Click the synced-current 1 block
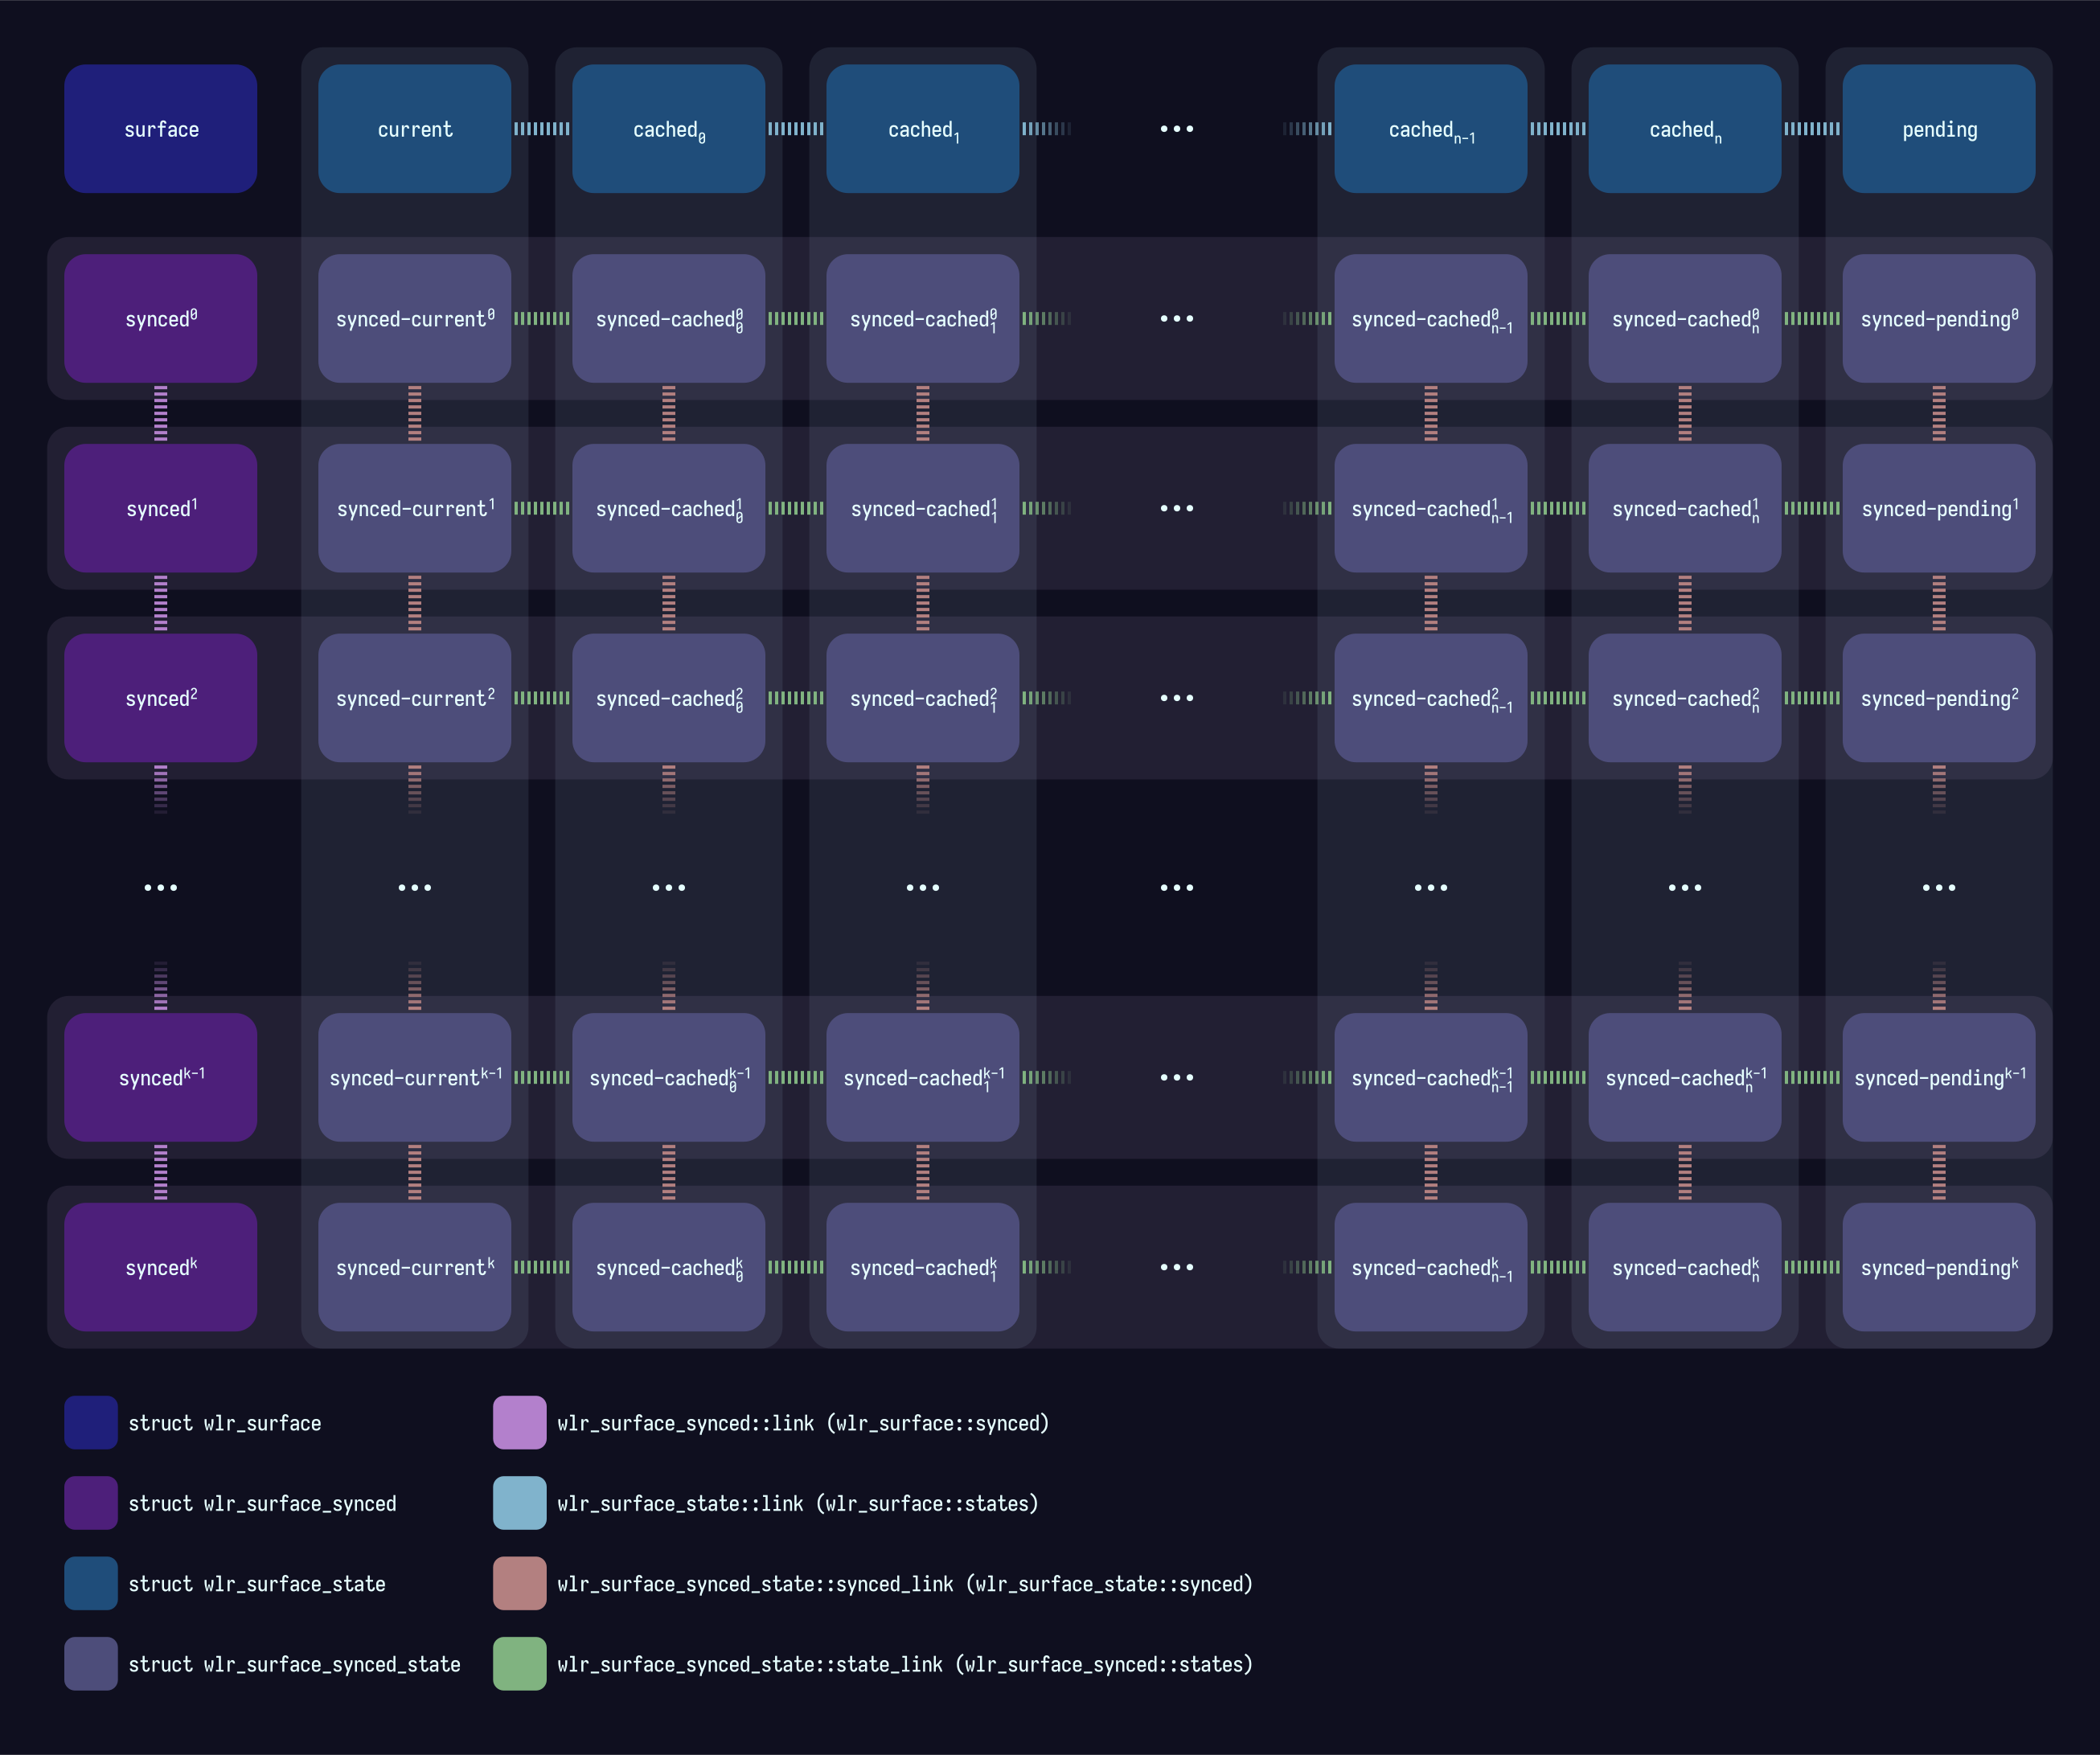Screen dimensions: 2100x1755 tap(414, 508)
